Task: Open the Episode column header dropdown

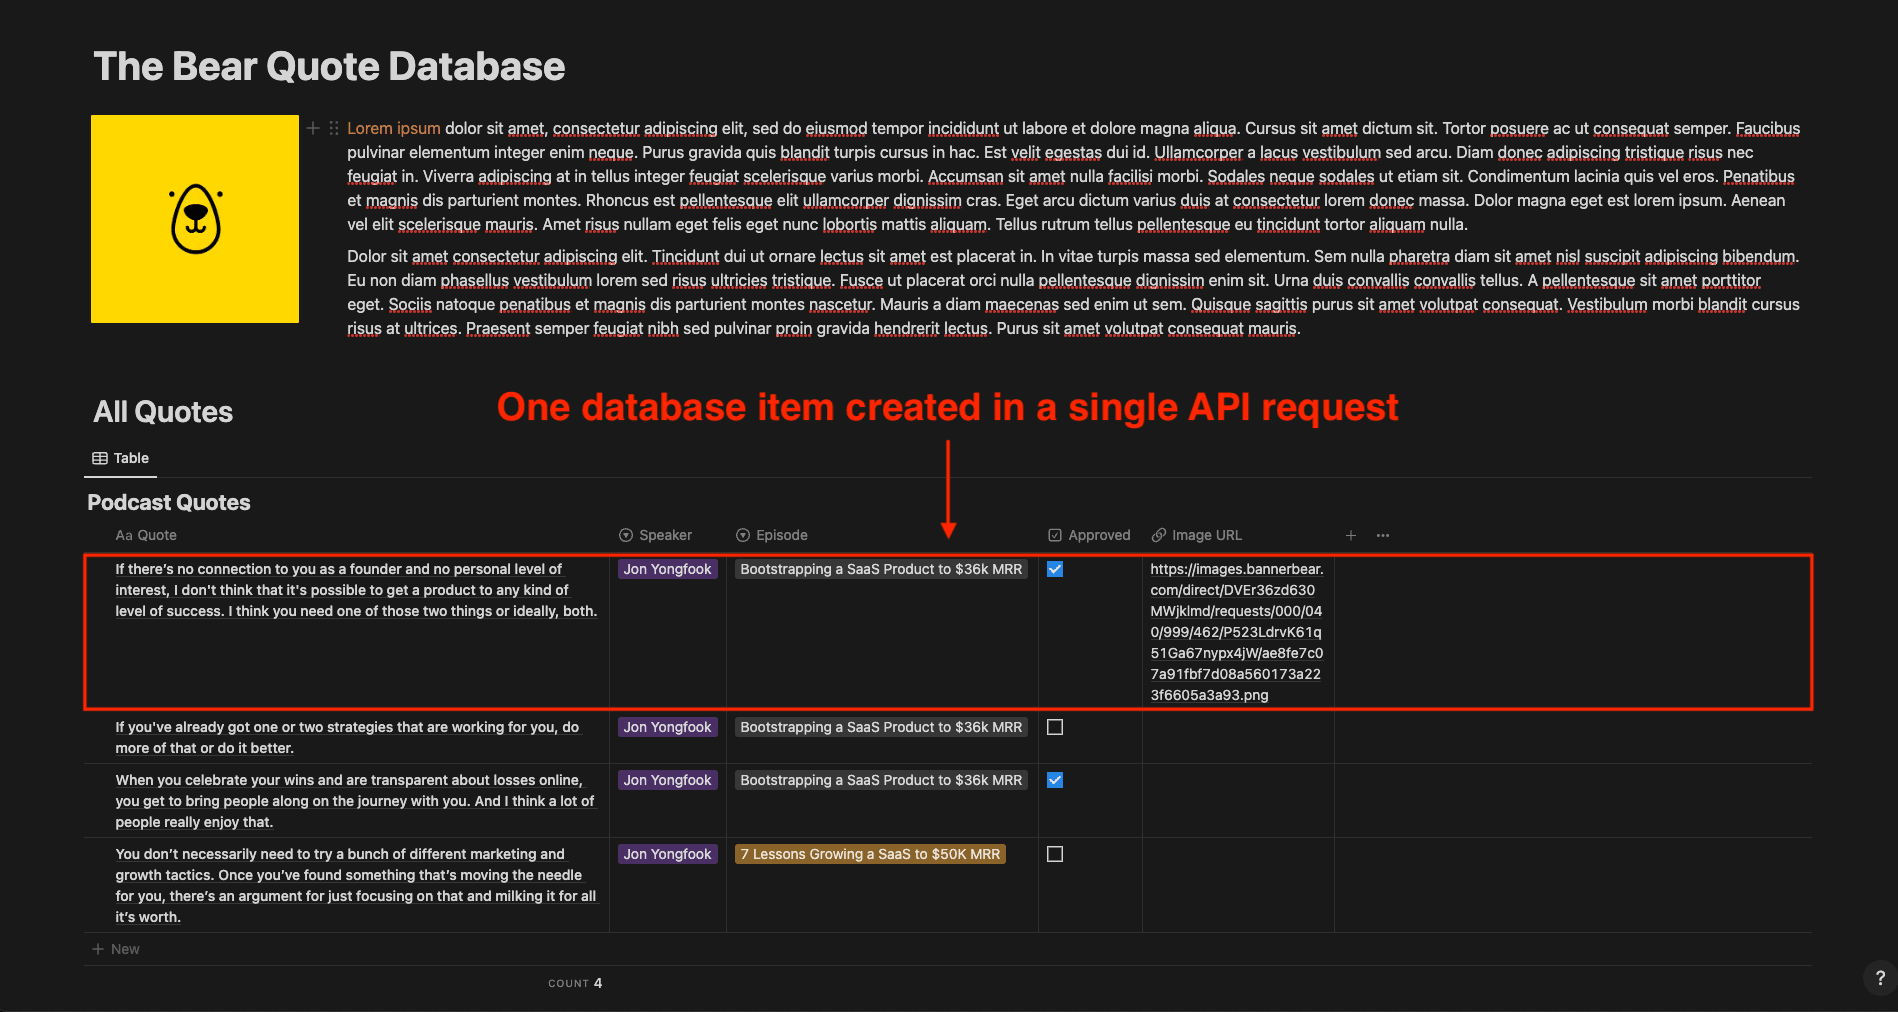Action: tap(772, 535)
